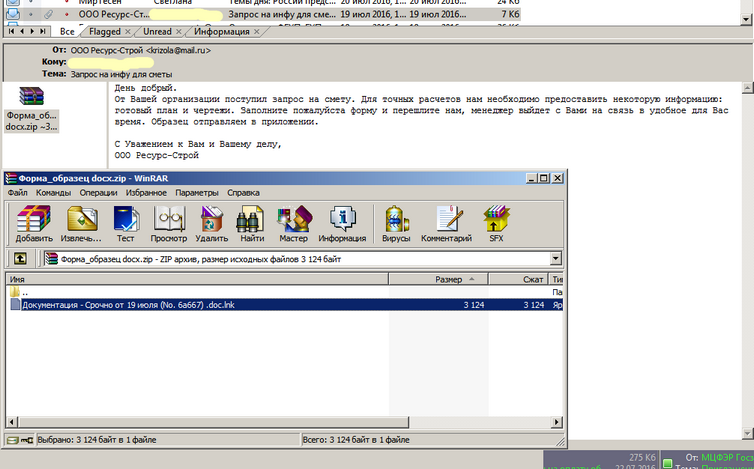Open the Параметры menu
This screenshot has width=754, height=469.
pos(197,192)
